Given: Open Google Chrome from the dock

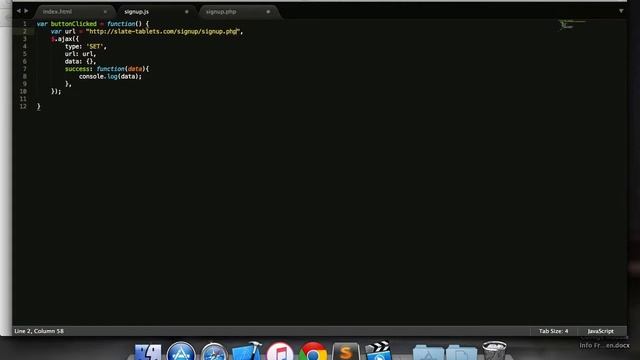Looking at the screenshot, I should (x=313, y=351).
